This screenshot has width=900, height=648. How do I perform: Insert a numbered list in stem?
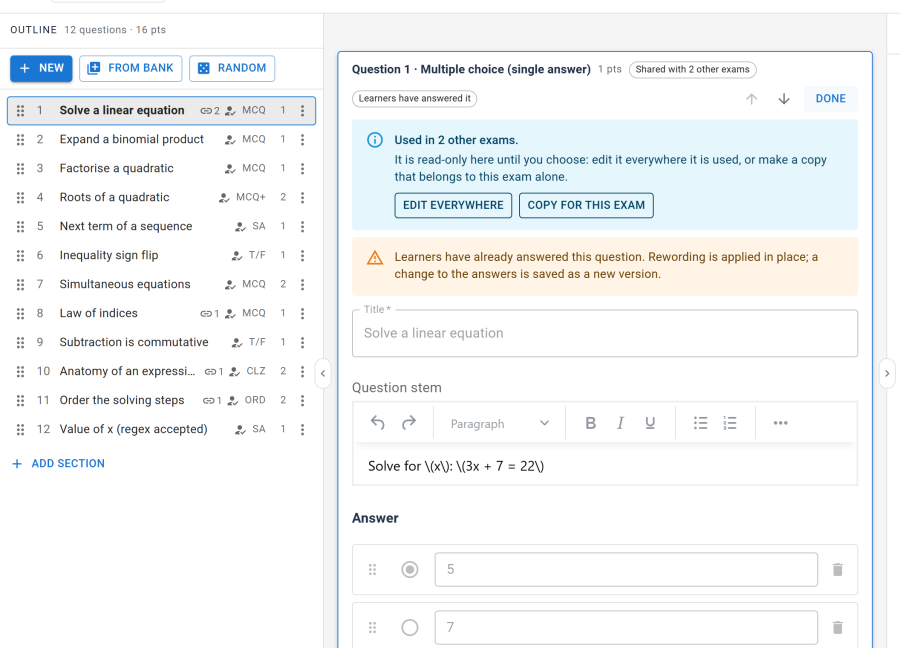pyautogui.click(x=730, y=423)
